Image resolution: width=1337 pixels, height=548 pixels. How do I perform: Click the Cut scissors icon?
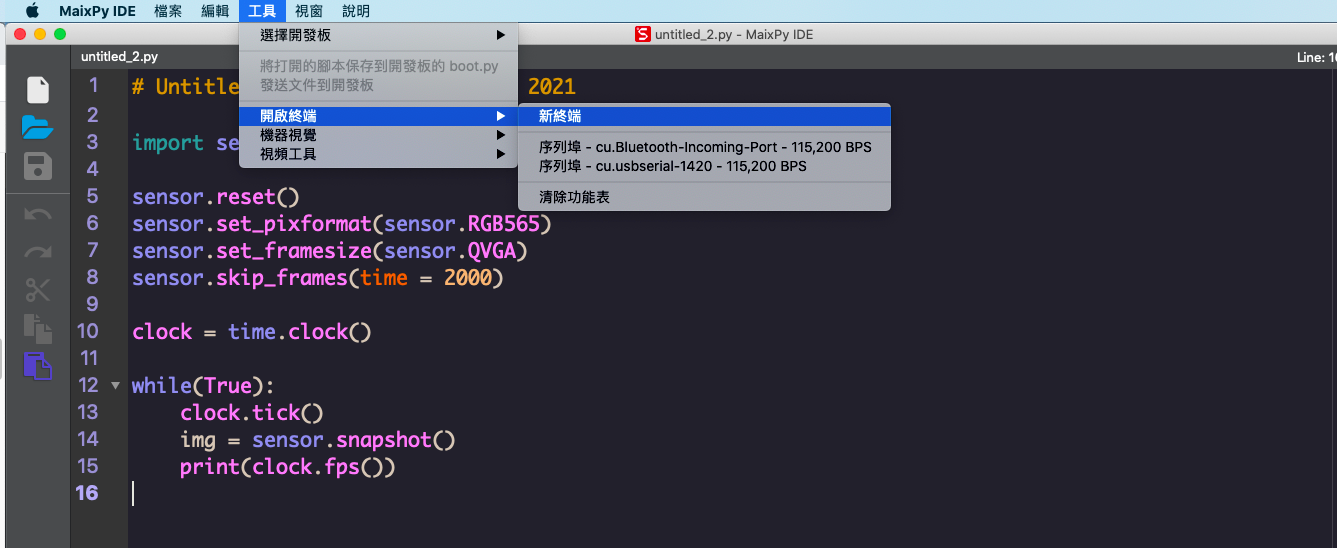point(37,290)
